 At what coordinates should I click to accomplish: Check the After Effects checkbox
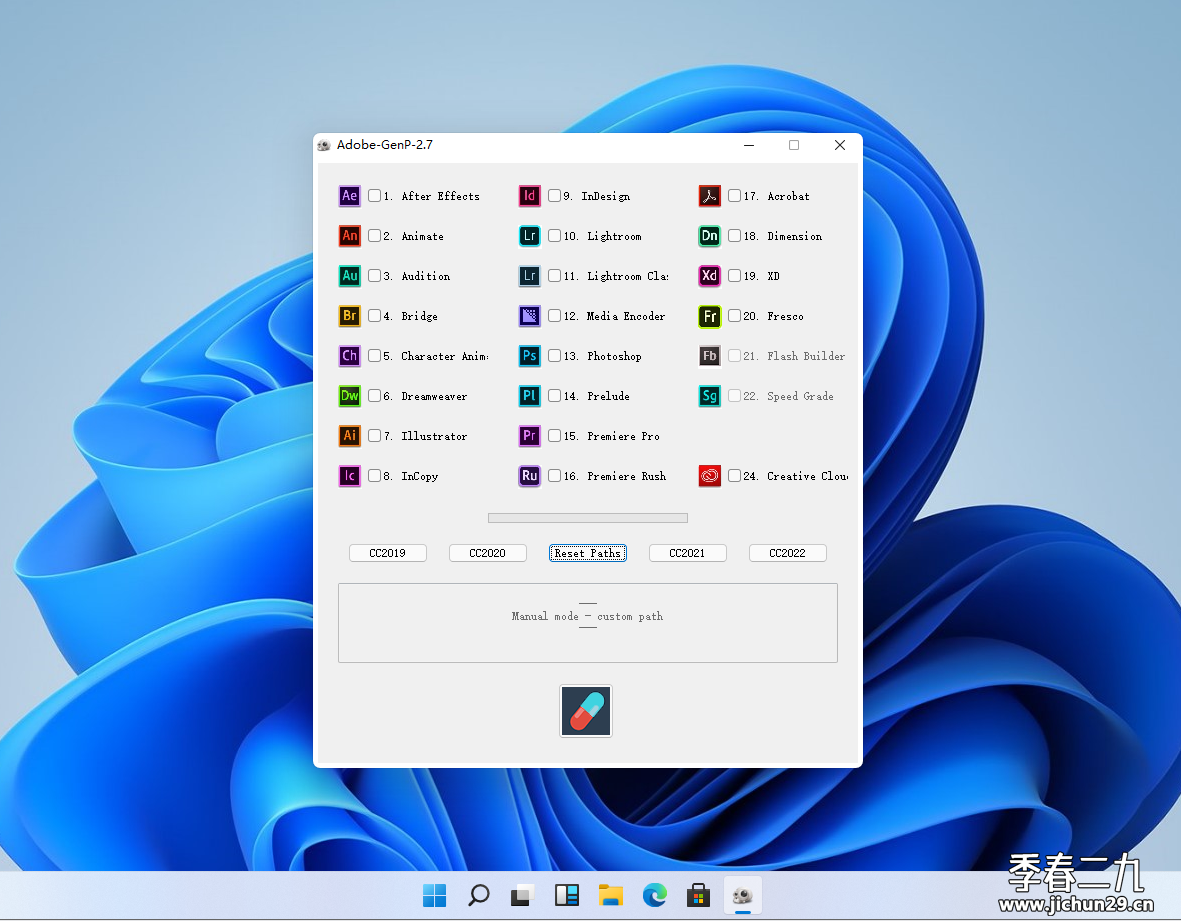click(374, 196)
